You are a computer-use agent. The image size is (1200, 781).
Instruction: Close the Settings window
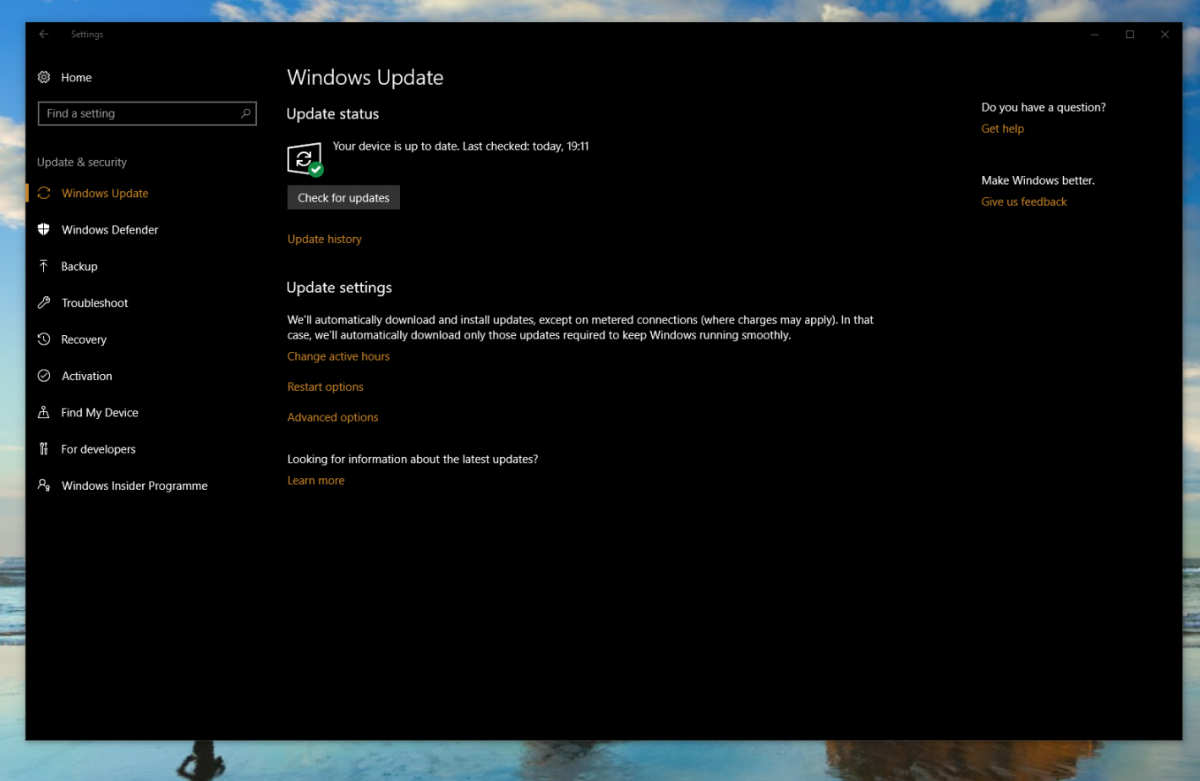click(1165, 34)
